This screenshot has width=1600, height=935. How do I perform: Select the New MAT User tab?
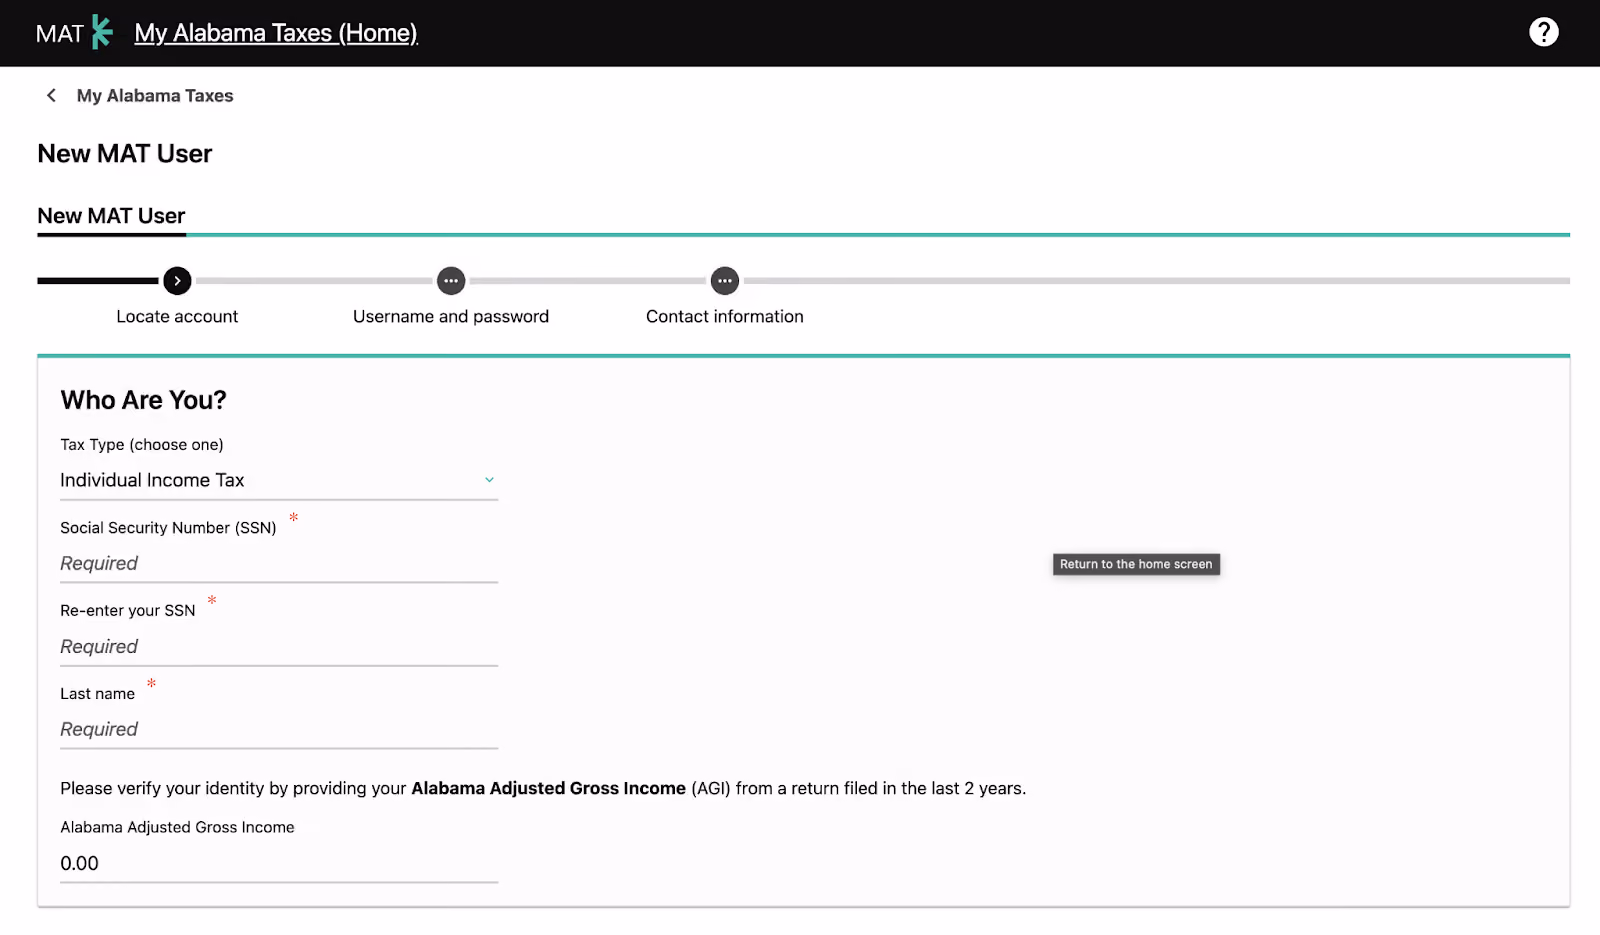coord(111,216)
